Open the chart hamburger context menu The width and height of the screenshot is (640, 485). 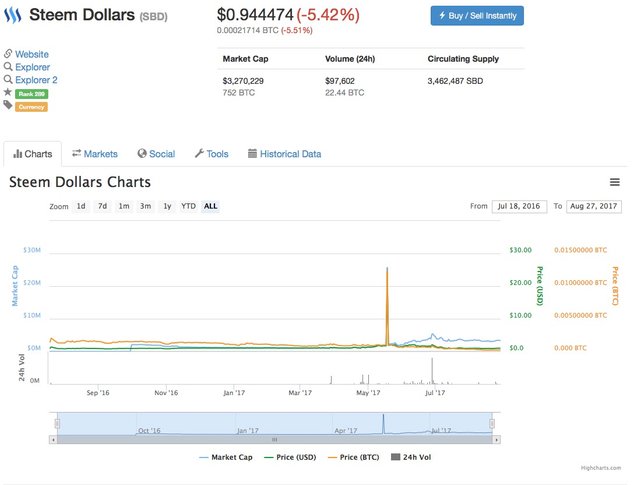coord(615,182)
